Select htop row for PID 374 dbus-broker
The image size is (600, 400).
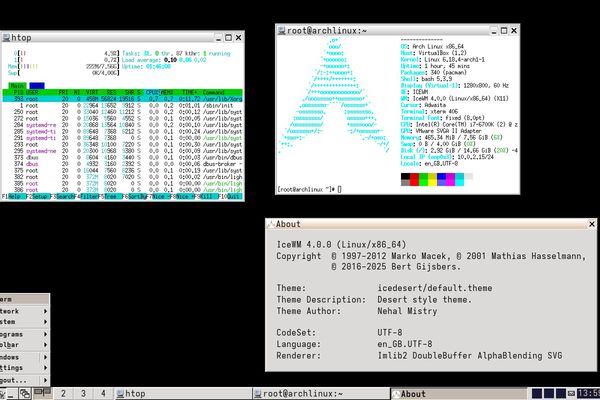122,164
